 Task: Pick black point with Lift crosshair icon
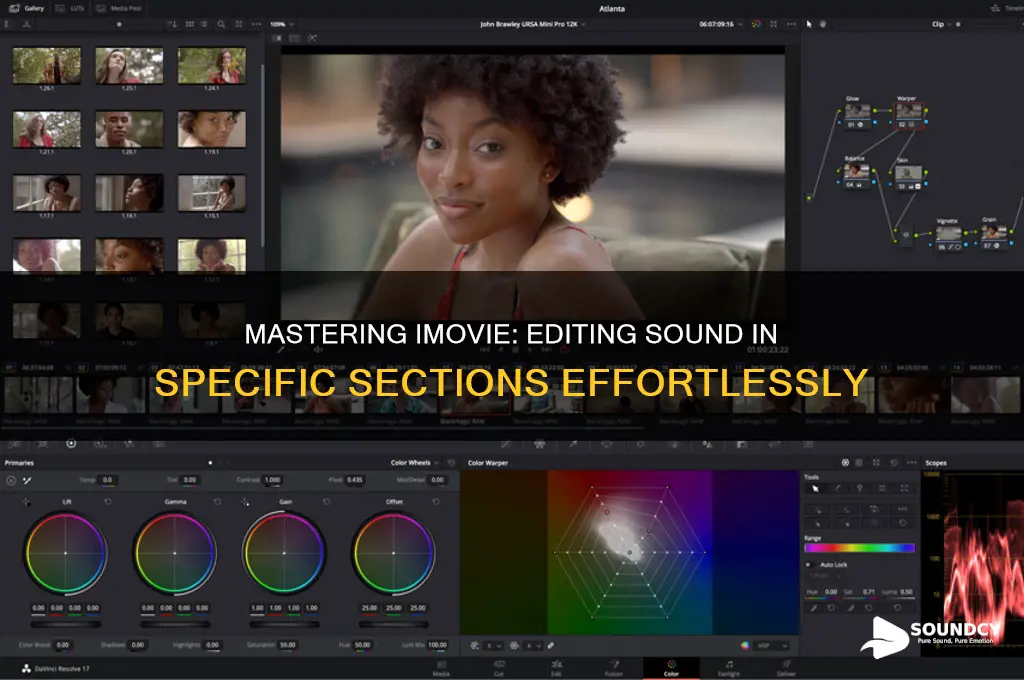26,502
